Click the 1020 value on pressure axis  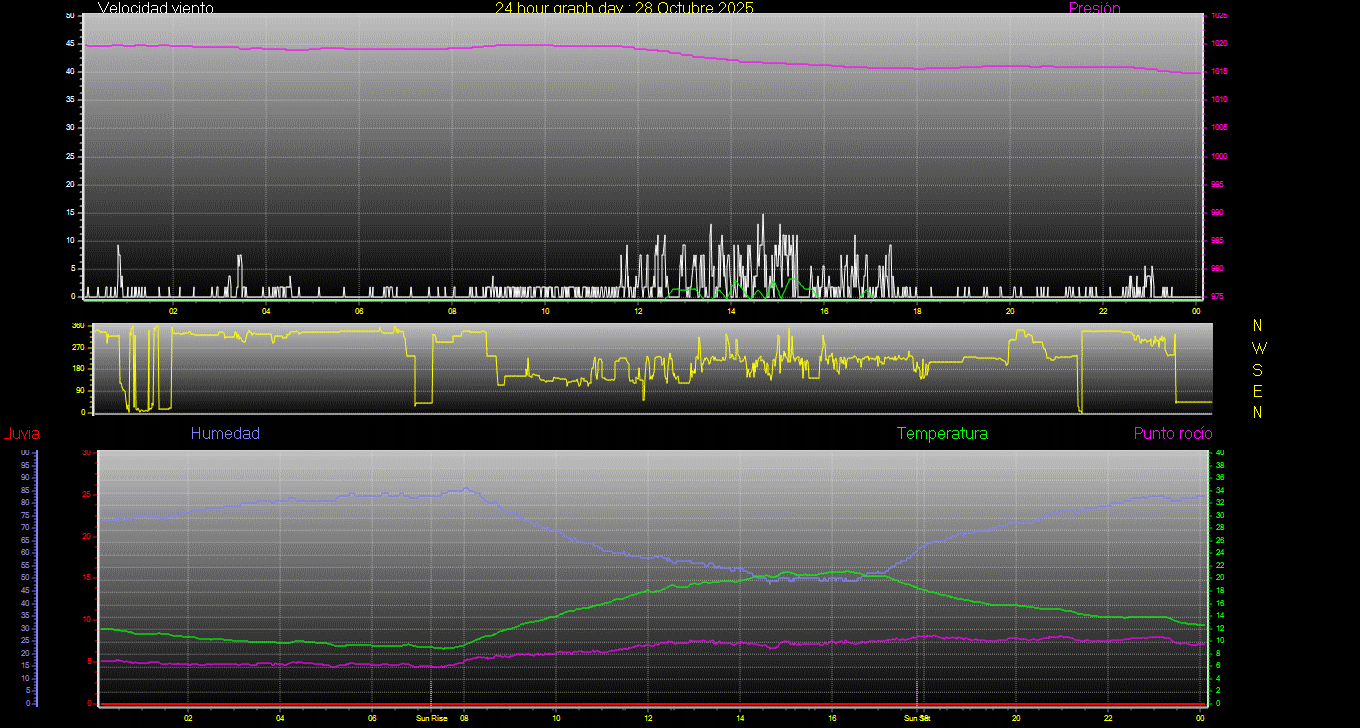pos(1219,44)
